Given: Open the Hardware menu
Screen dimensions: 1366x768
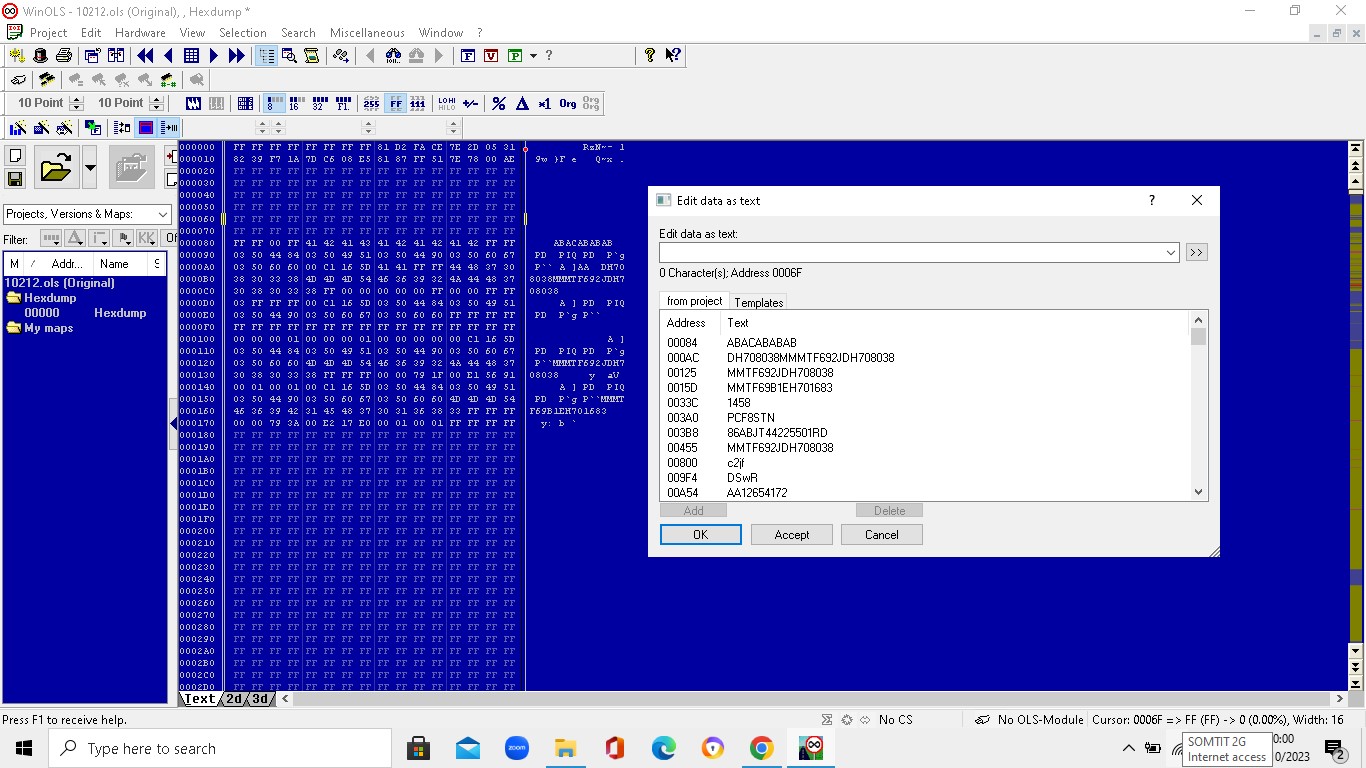Looking at the screenshot, I should click(140, 32).
